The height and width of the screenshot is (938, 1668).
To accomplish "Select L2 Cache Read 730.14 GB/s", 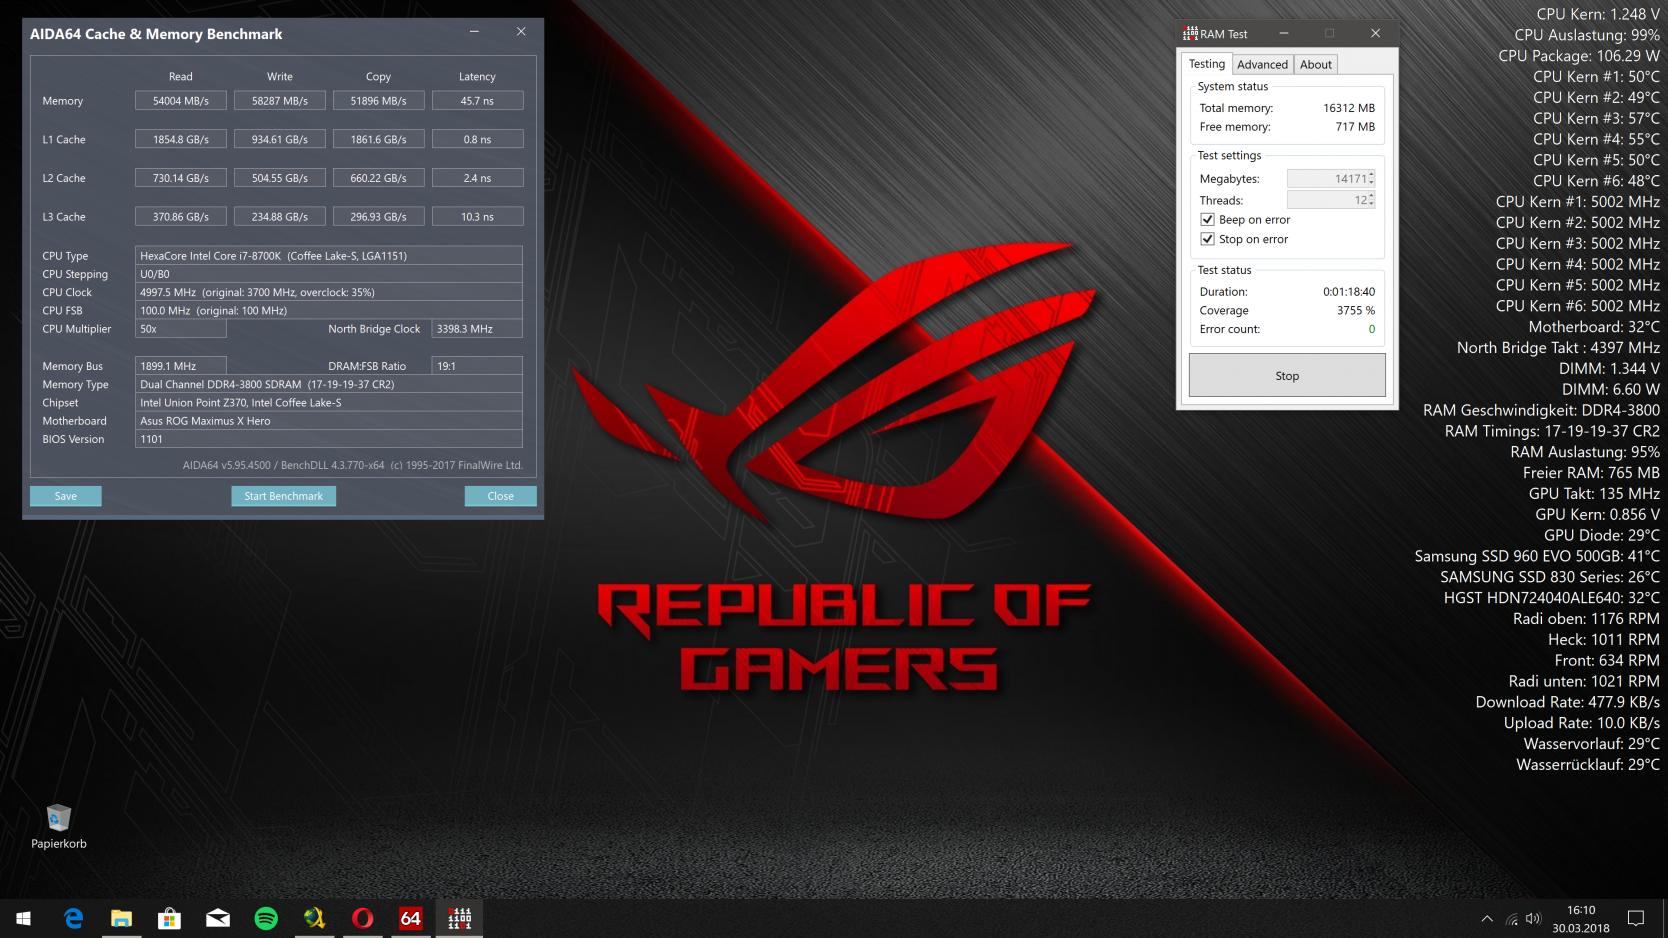I will click(181, 178).
